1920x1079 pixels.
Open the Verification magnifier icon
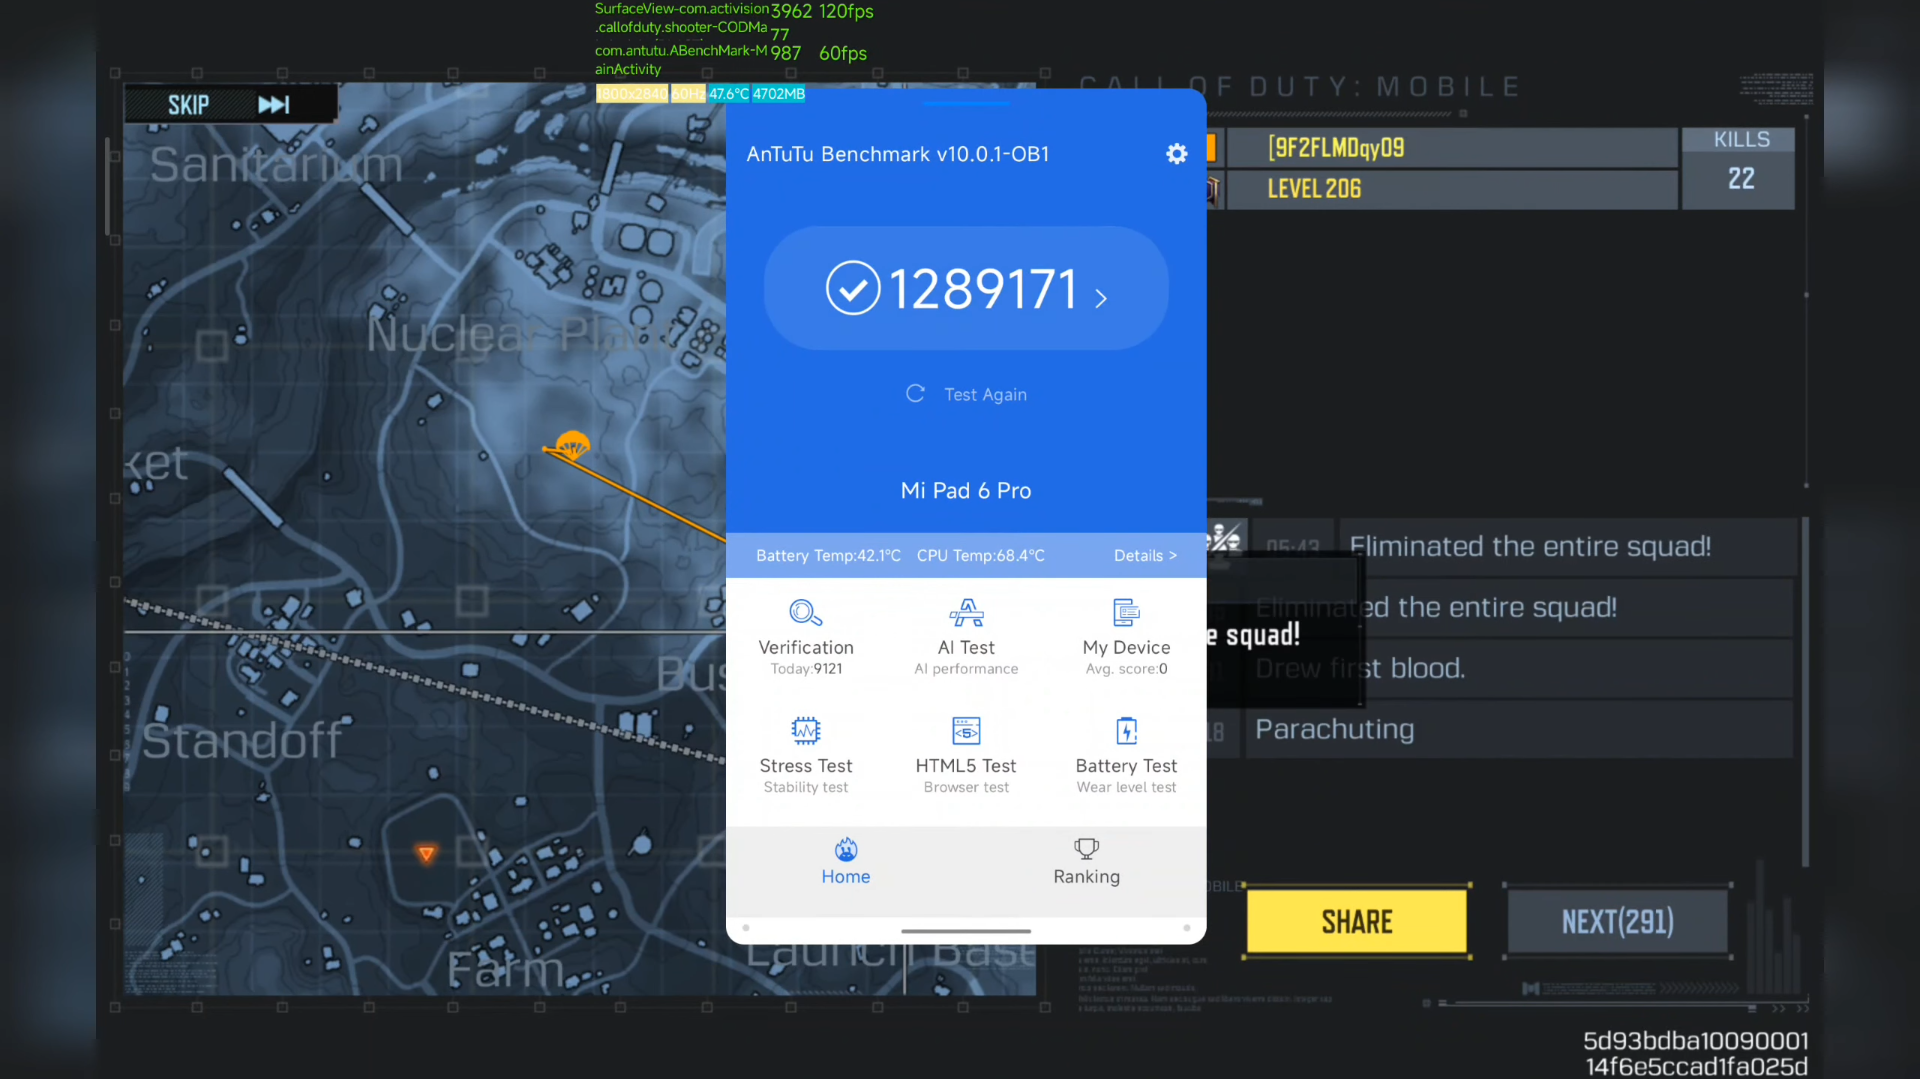point(805,612)
